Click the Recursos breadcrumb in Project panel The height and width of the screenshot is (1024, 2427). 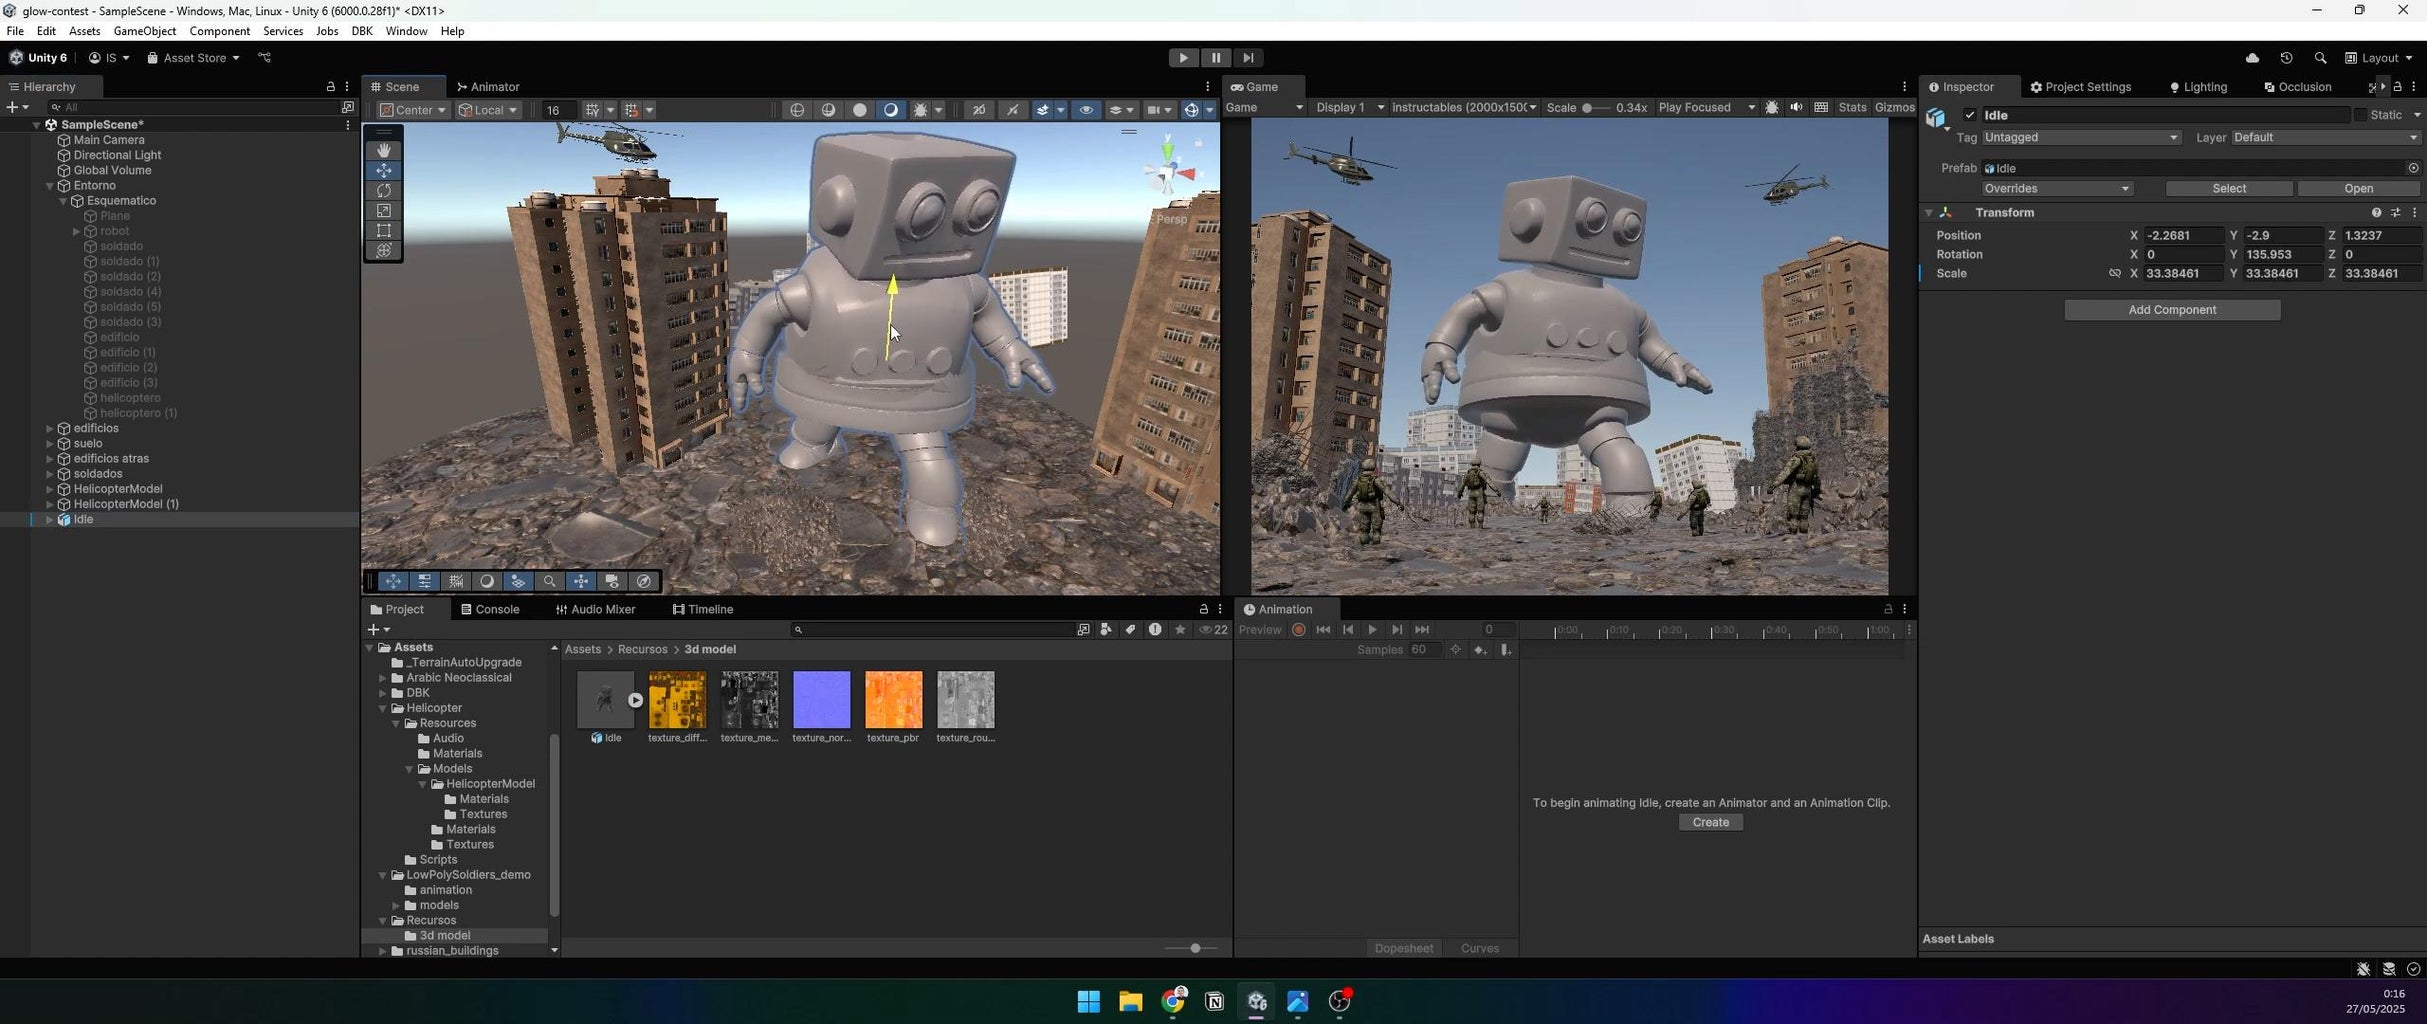pos(642,649)
